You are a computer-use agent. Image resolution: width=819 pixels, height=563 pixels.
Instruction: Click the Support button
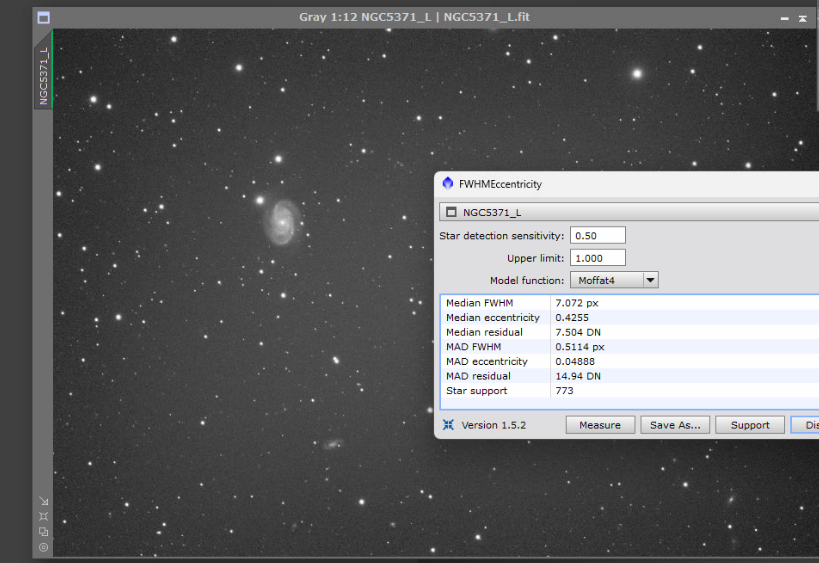tap(750, 425)
